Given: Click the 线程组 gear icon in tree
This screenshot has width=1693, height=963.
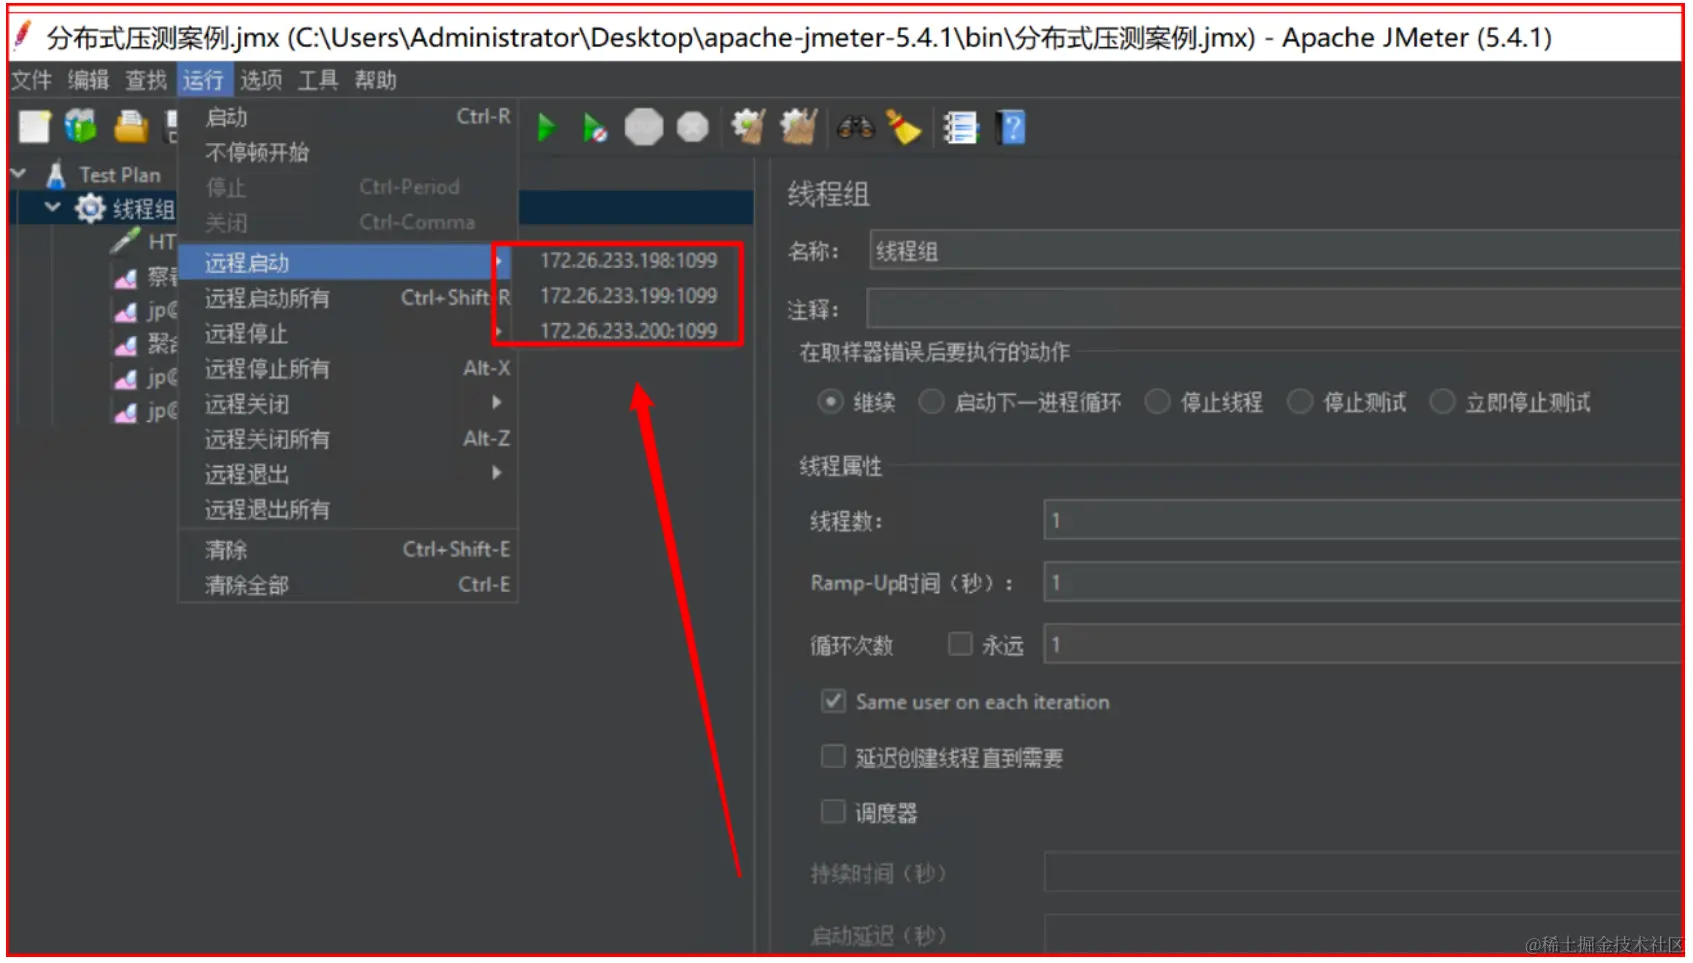Looking at the screenshot, I should tap(90, 209).
